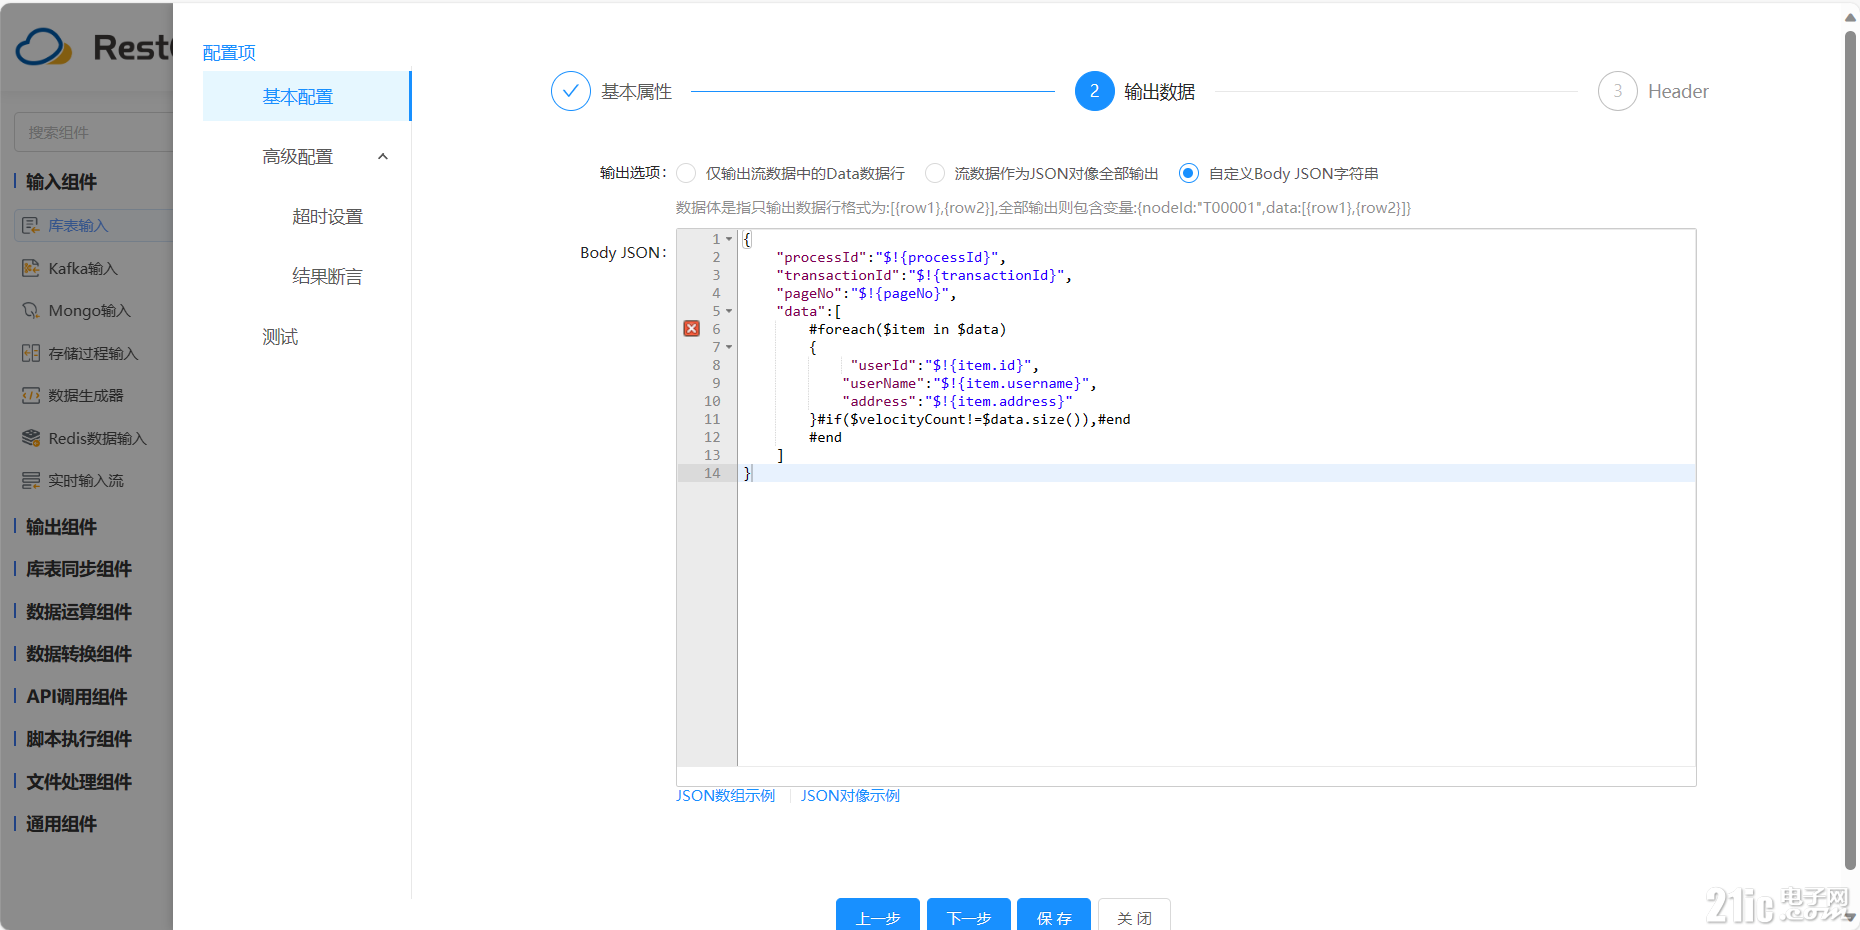Click the 上一步 button

tap(878, 916)
